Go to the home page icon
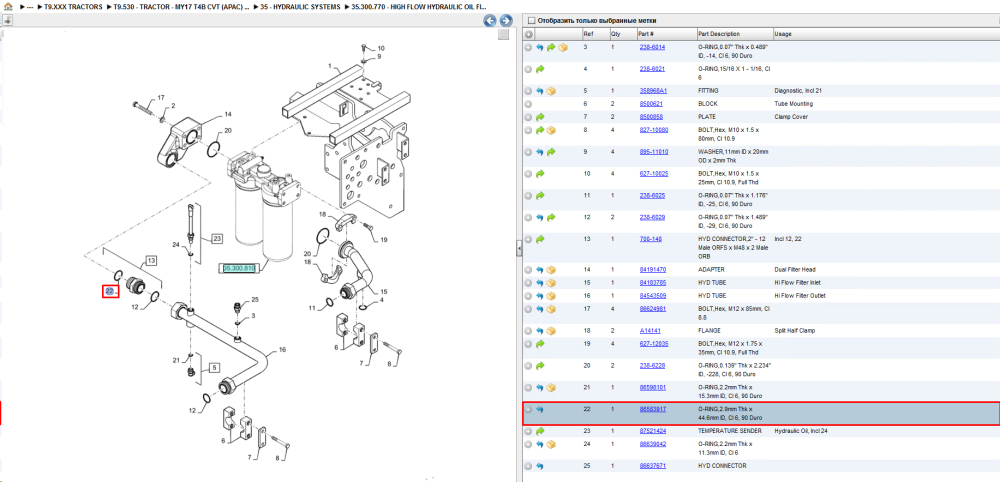Viewport: 1000px width, 482px height. click(8, 6)
